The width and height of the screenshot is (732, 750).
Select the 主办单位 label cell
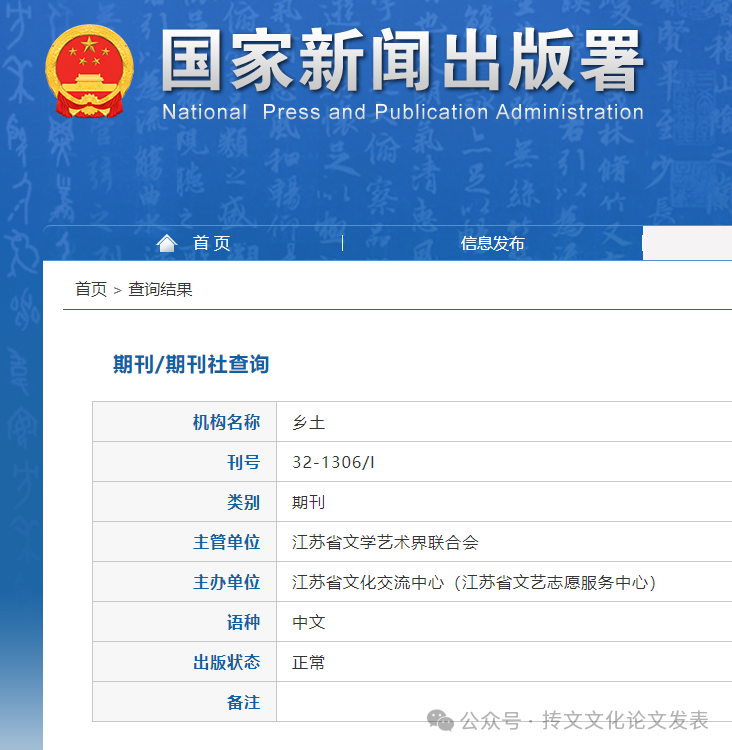tap(185, 582)
